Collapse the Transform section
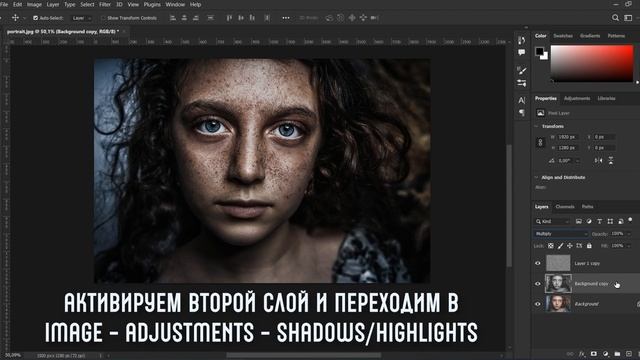The image size is (640, 360). 536,127
